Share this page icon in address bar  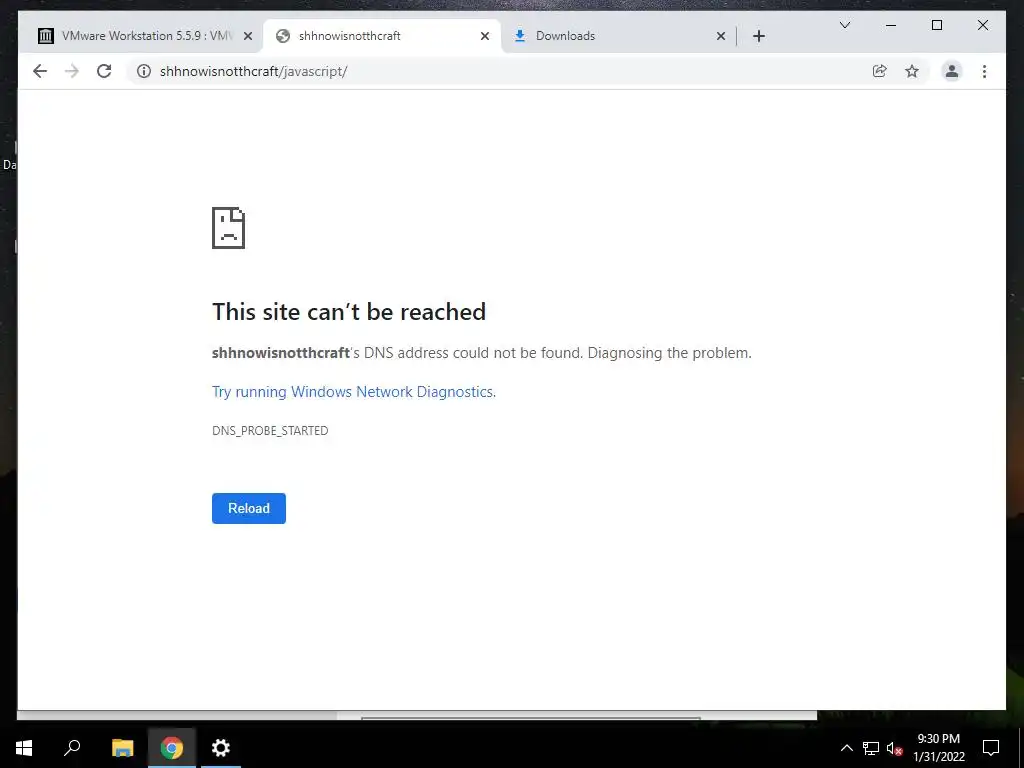(x=880, y=71)
